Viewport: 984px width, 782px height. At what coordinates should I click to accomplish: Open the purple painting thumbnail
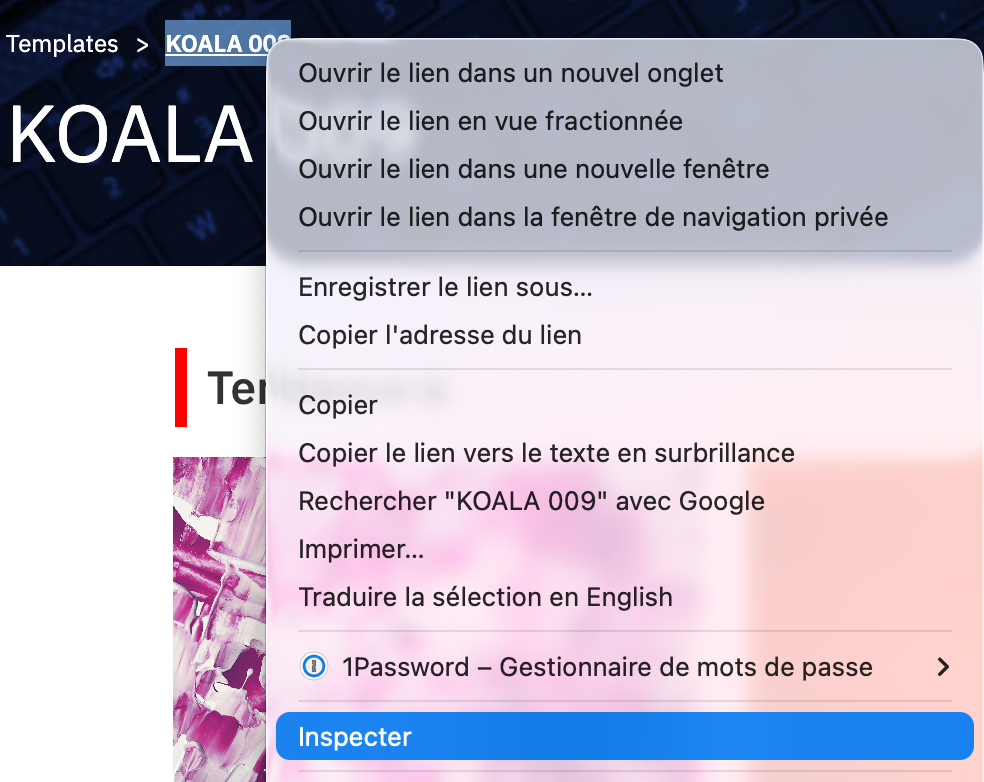(x=219, y=618)
